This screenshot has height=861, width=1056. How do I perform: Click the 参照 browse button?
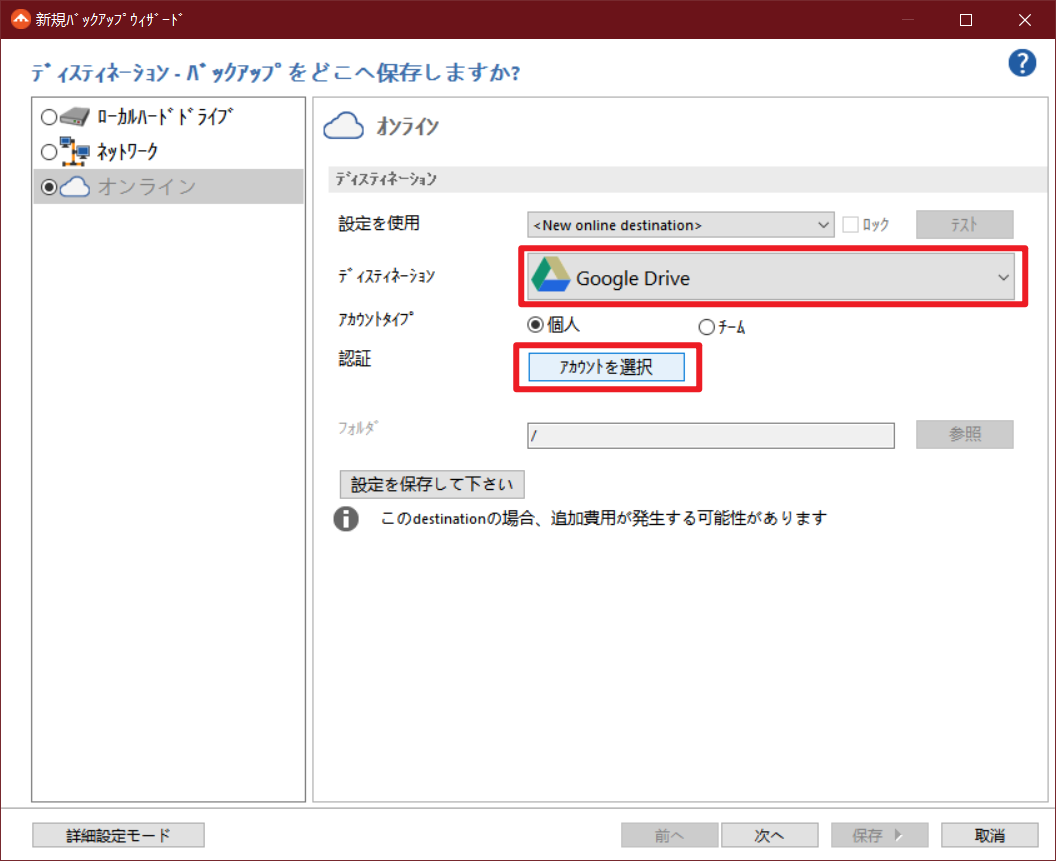coord(964,434)
